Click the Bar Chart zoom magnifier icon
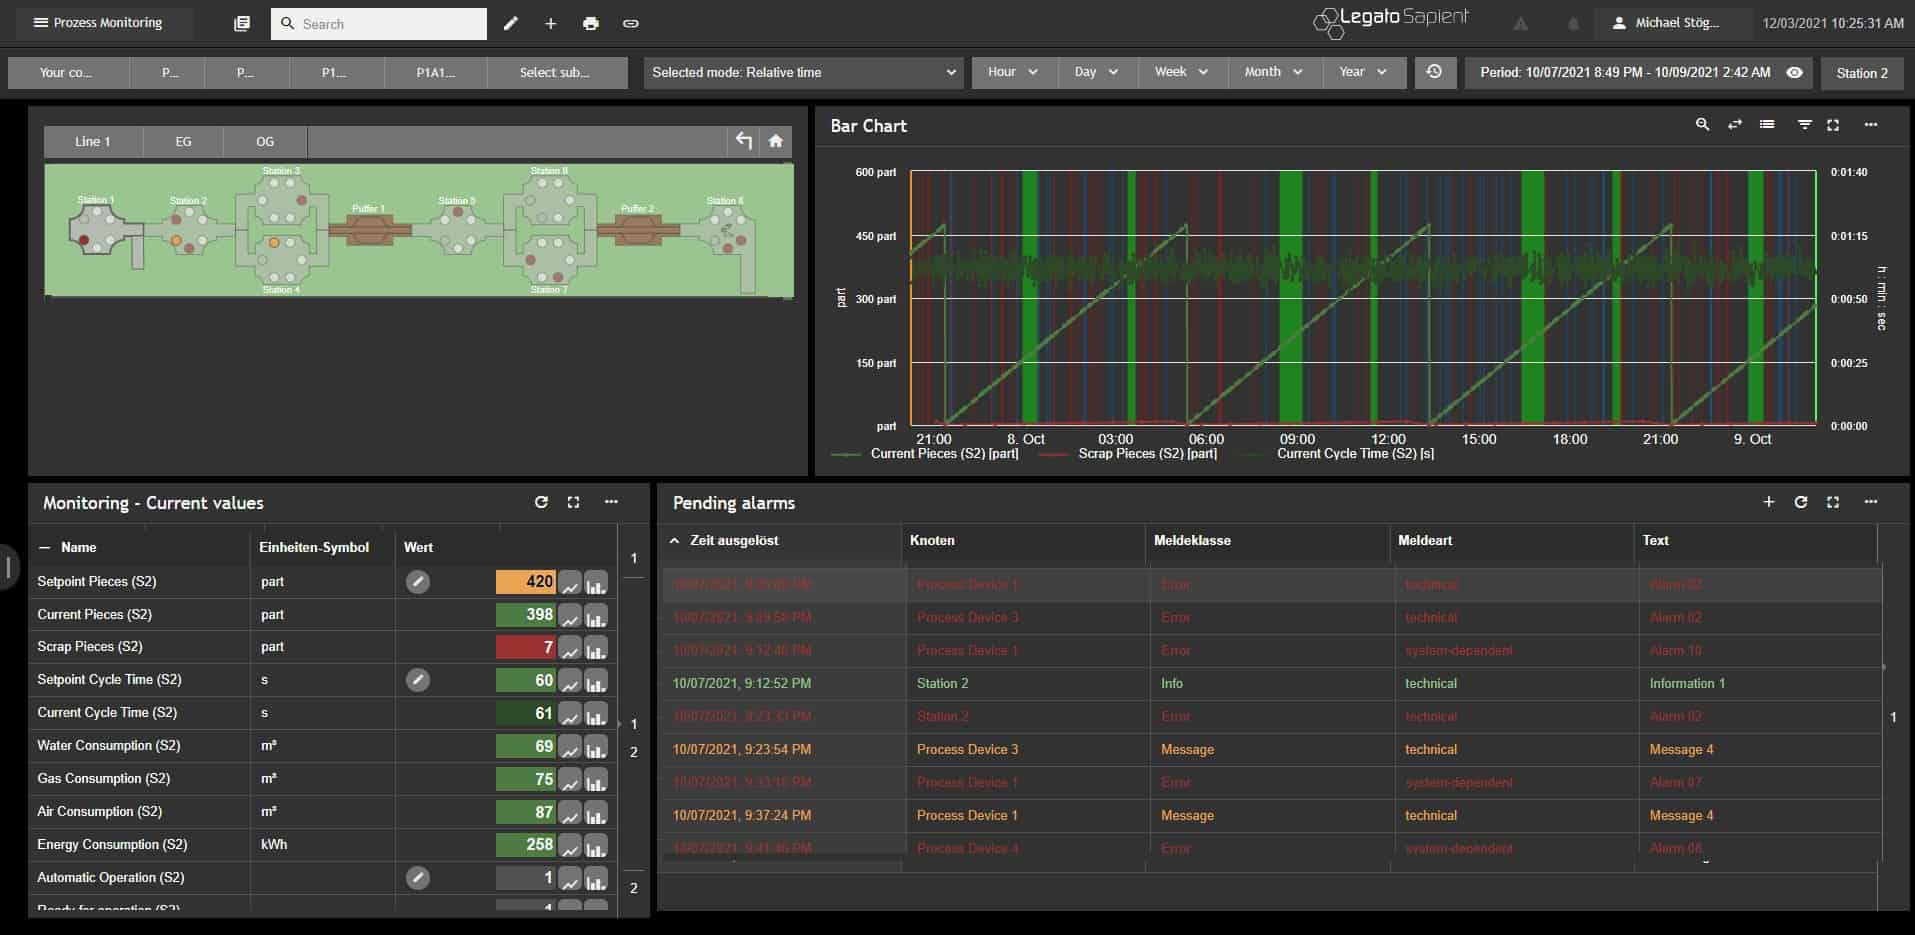The image size is (1915, 935). [x=1702, y=125]
